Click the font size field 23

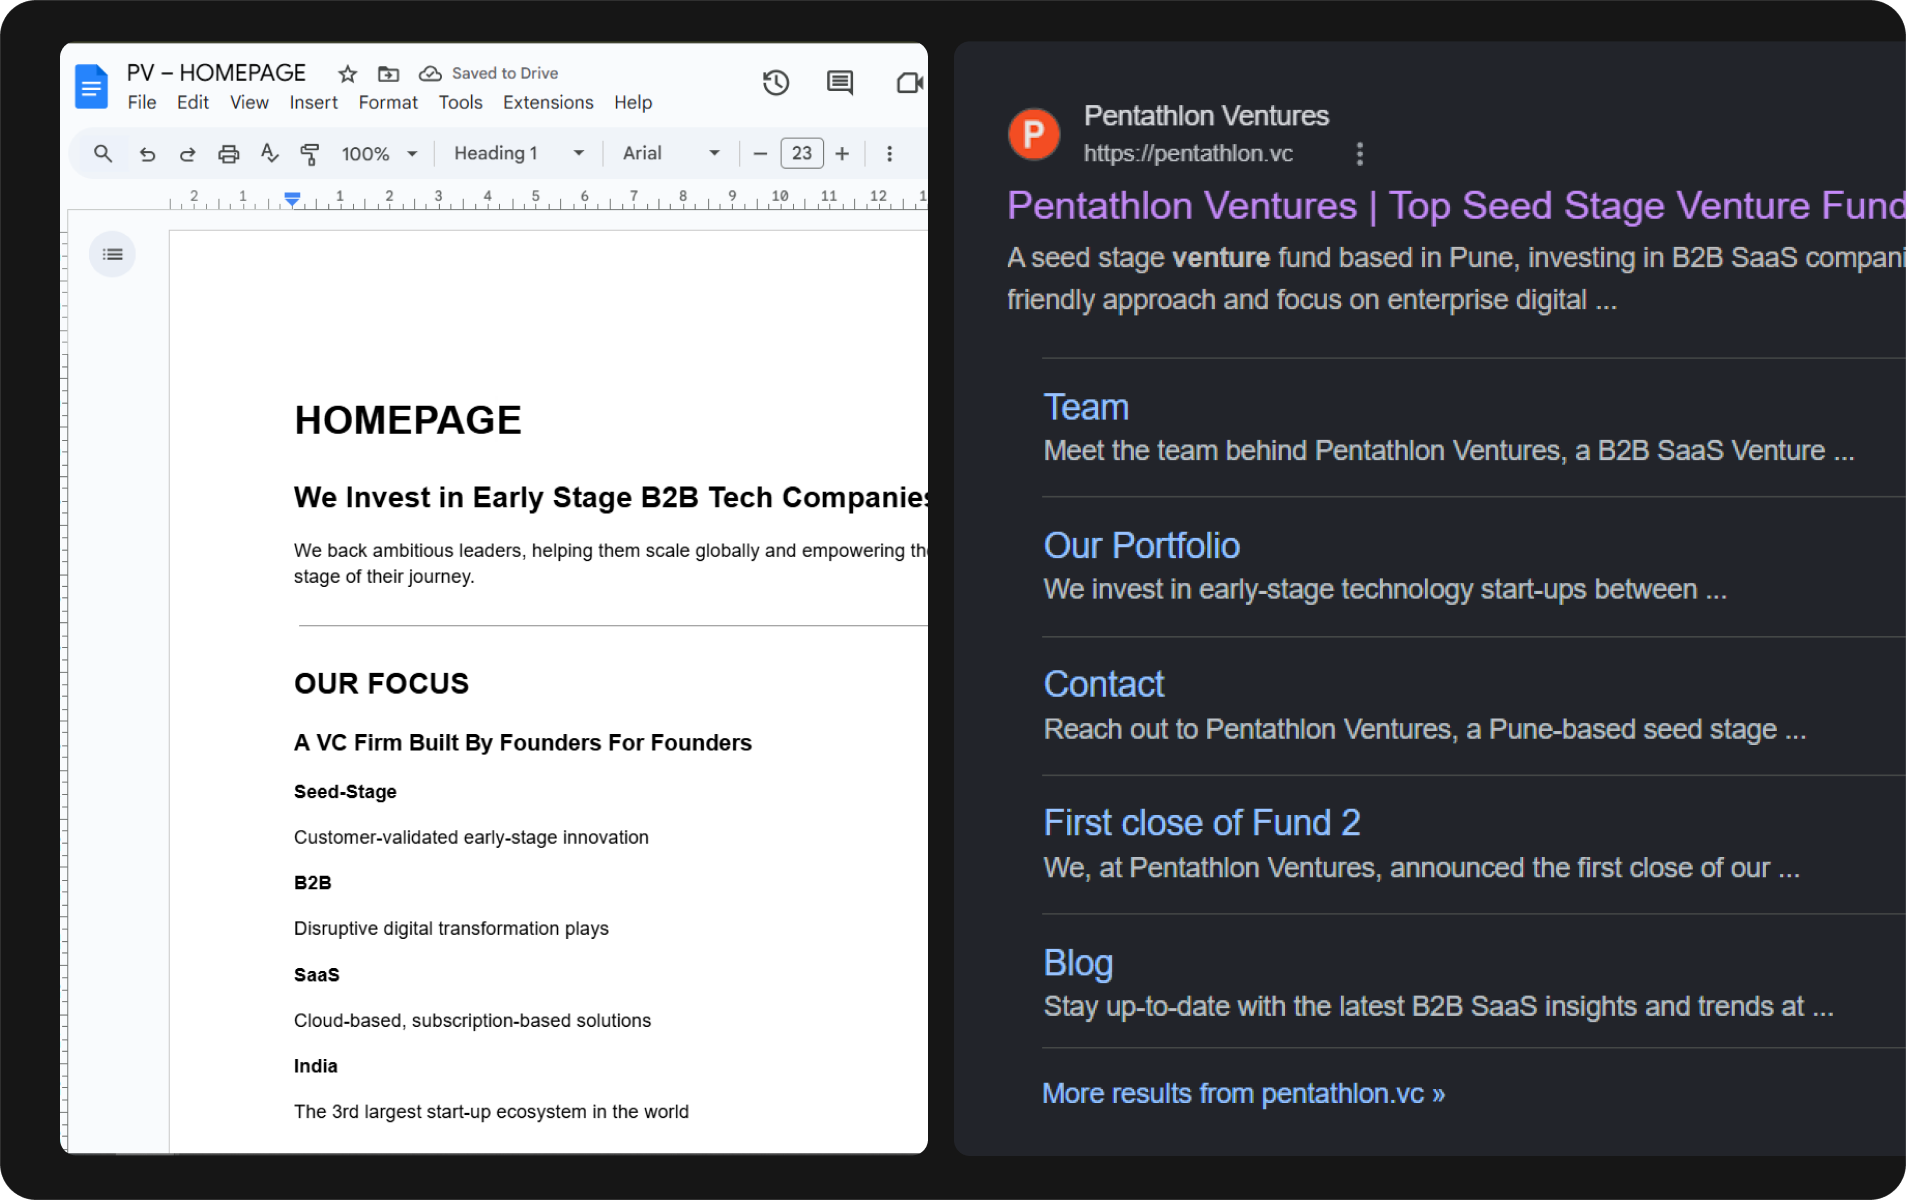pyautogui.click(x=802, y=154)
